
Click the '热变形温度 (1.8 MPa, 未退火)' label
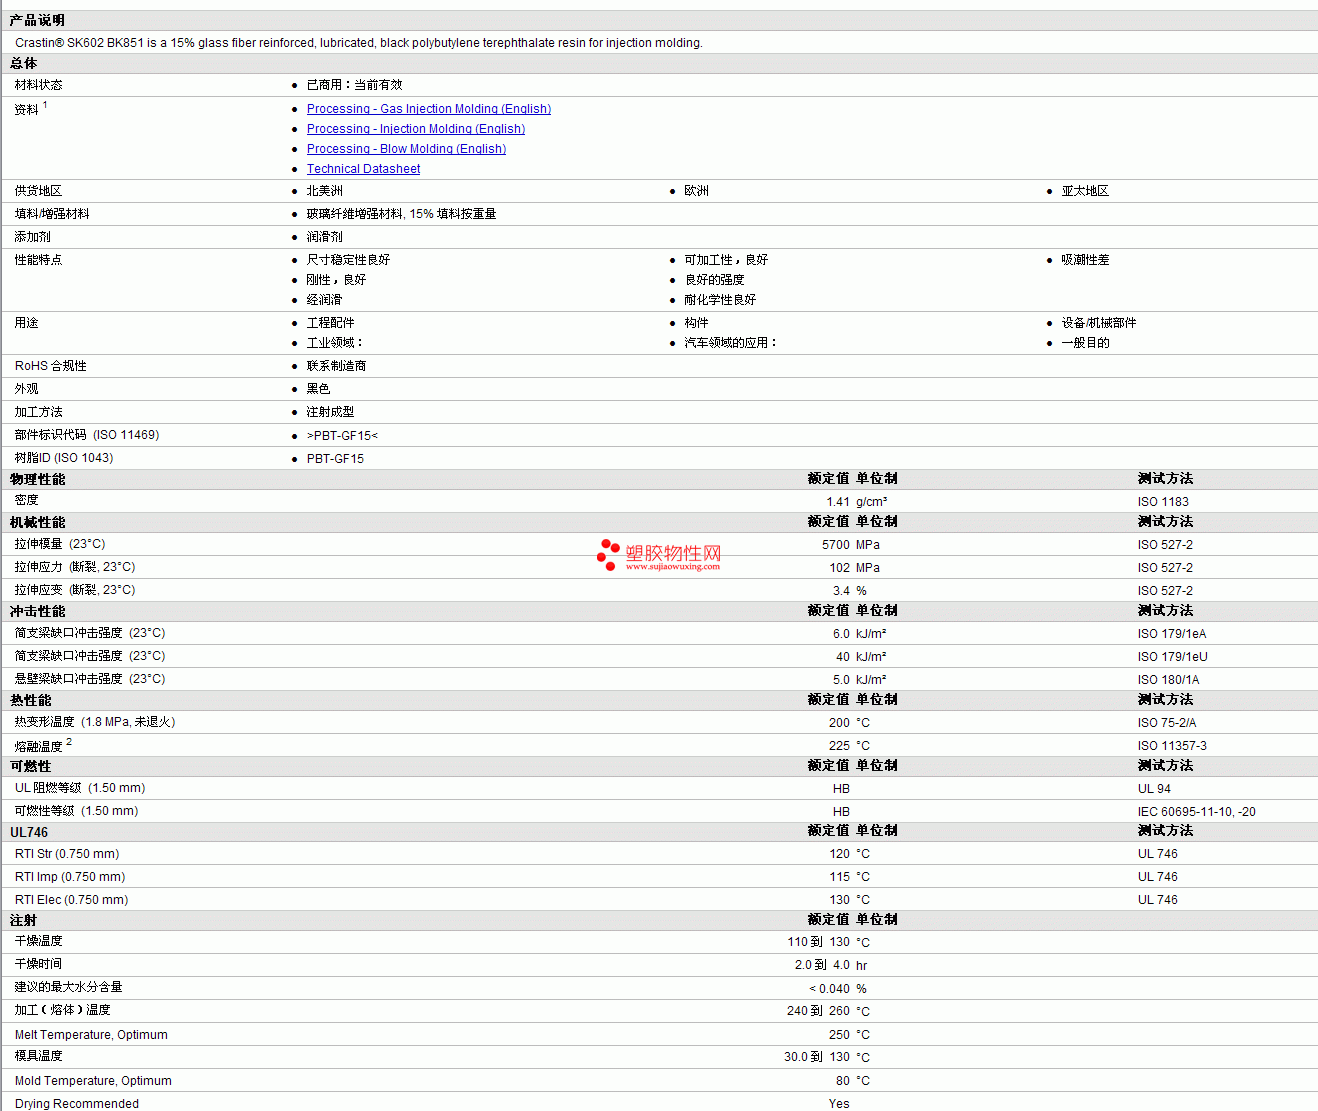[95, 722]
